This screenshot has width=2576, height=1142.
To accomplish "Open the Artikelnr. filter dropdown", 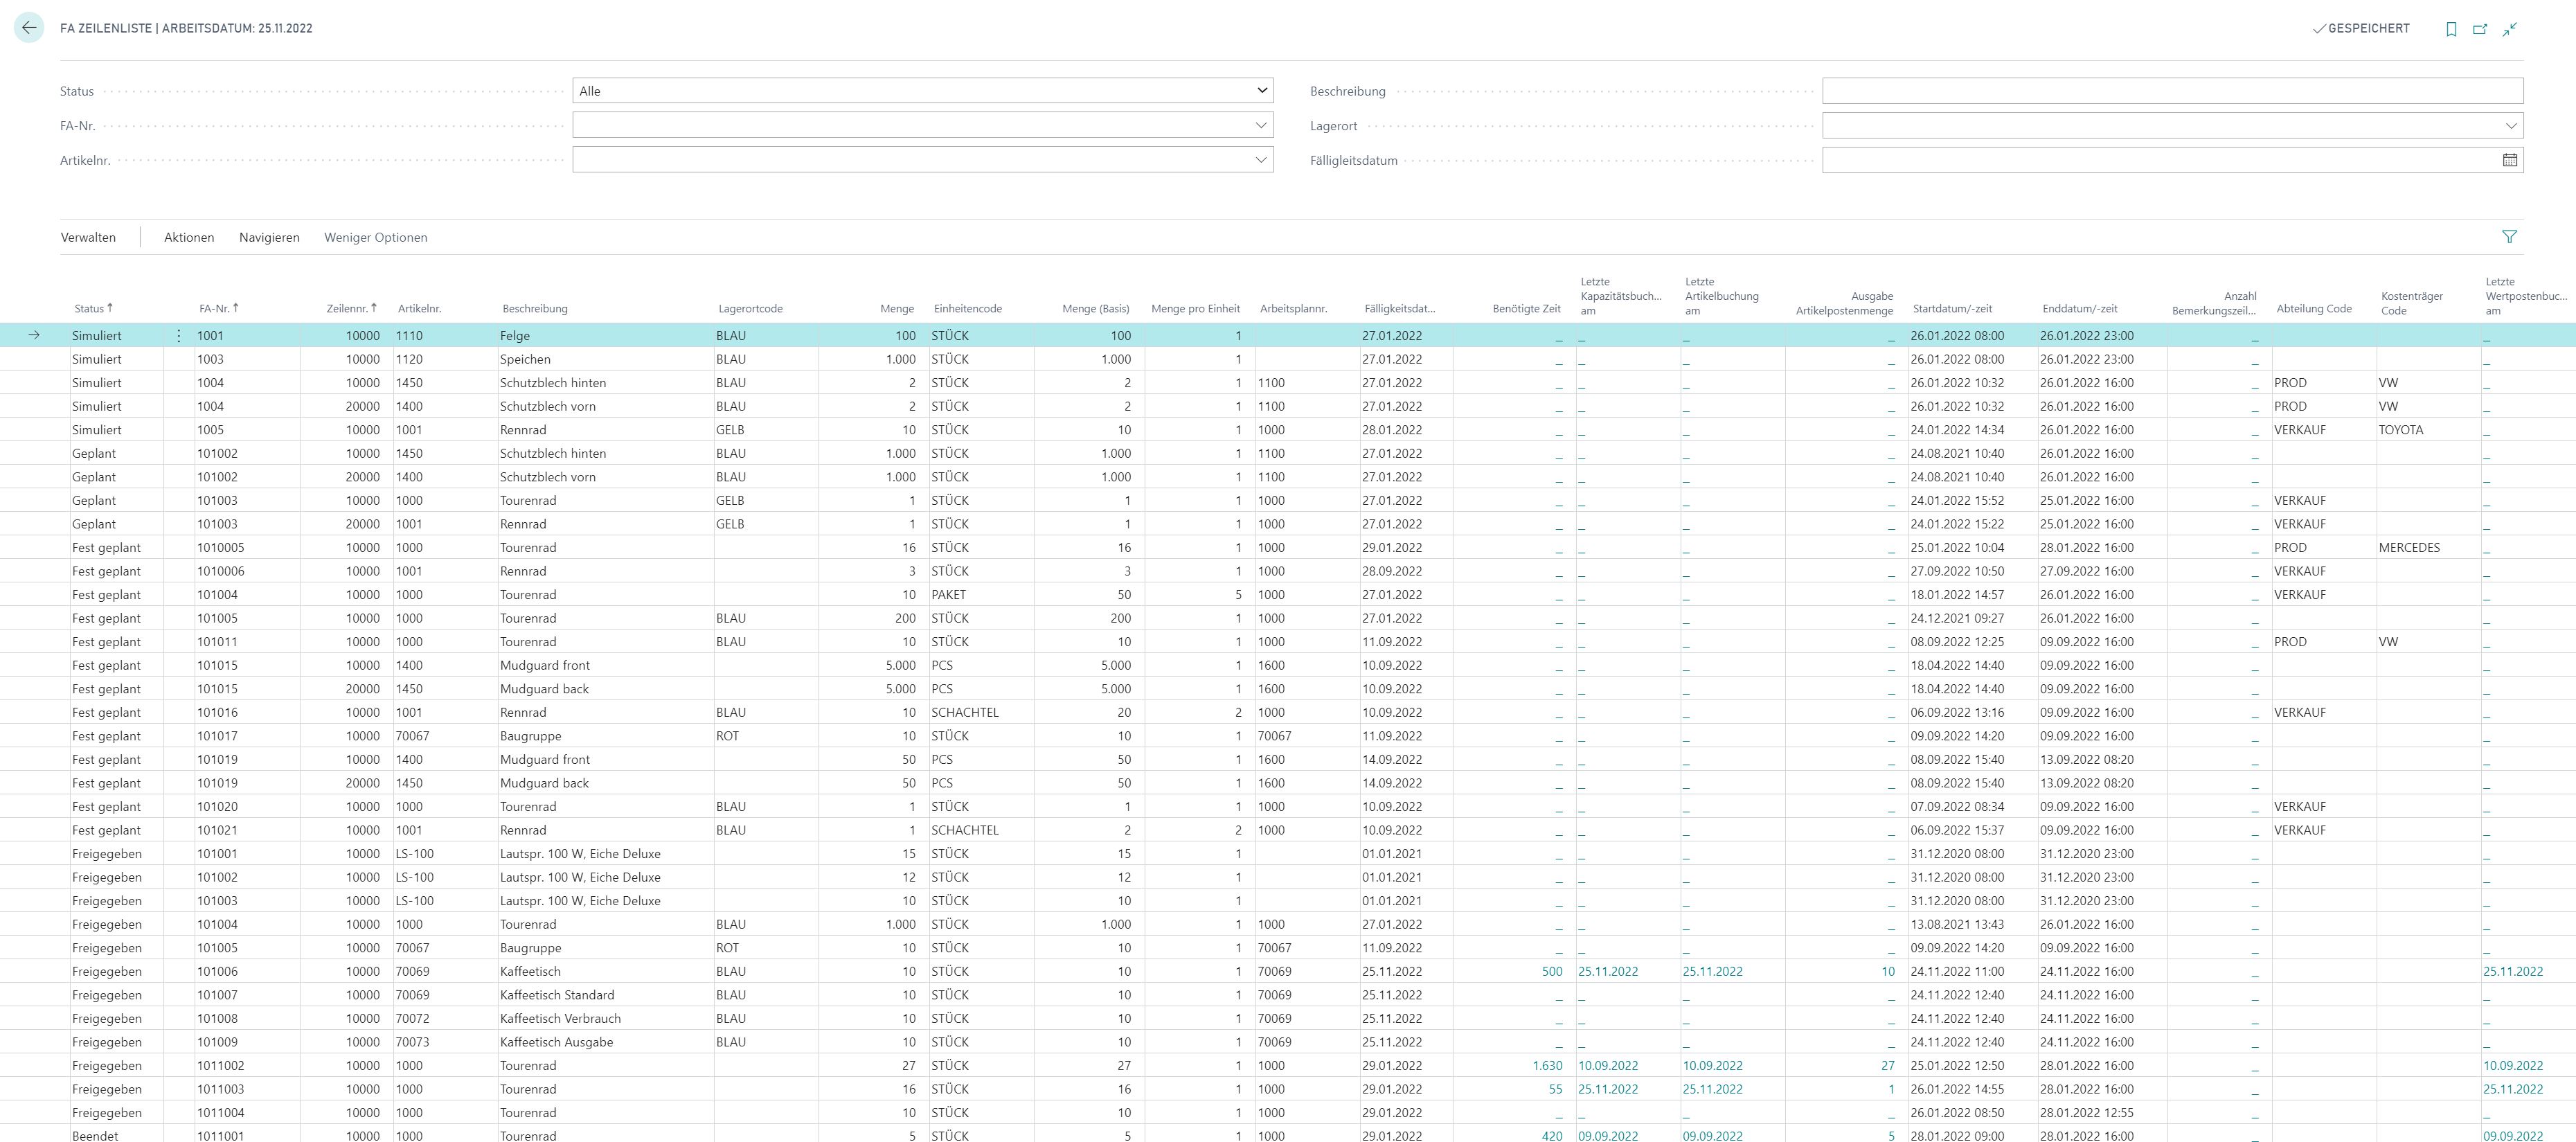I will [x=1260, y=160].
